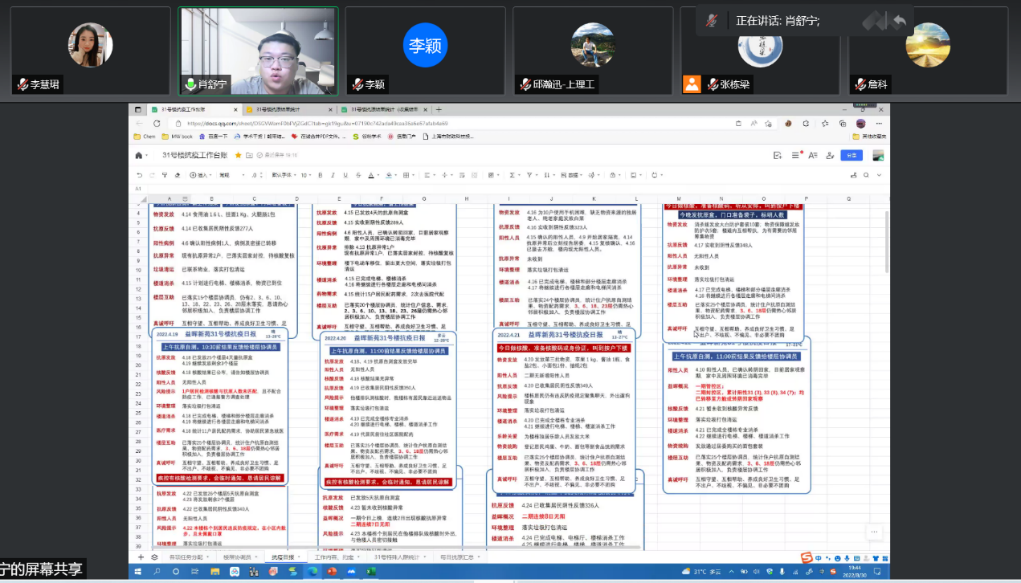The image size is (1021, 583).
Task: Toggle italic formatting I
Action: click(x=333, y=175)
